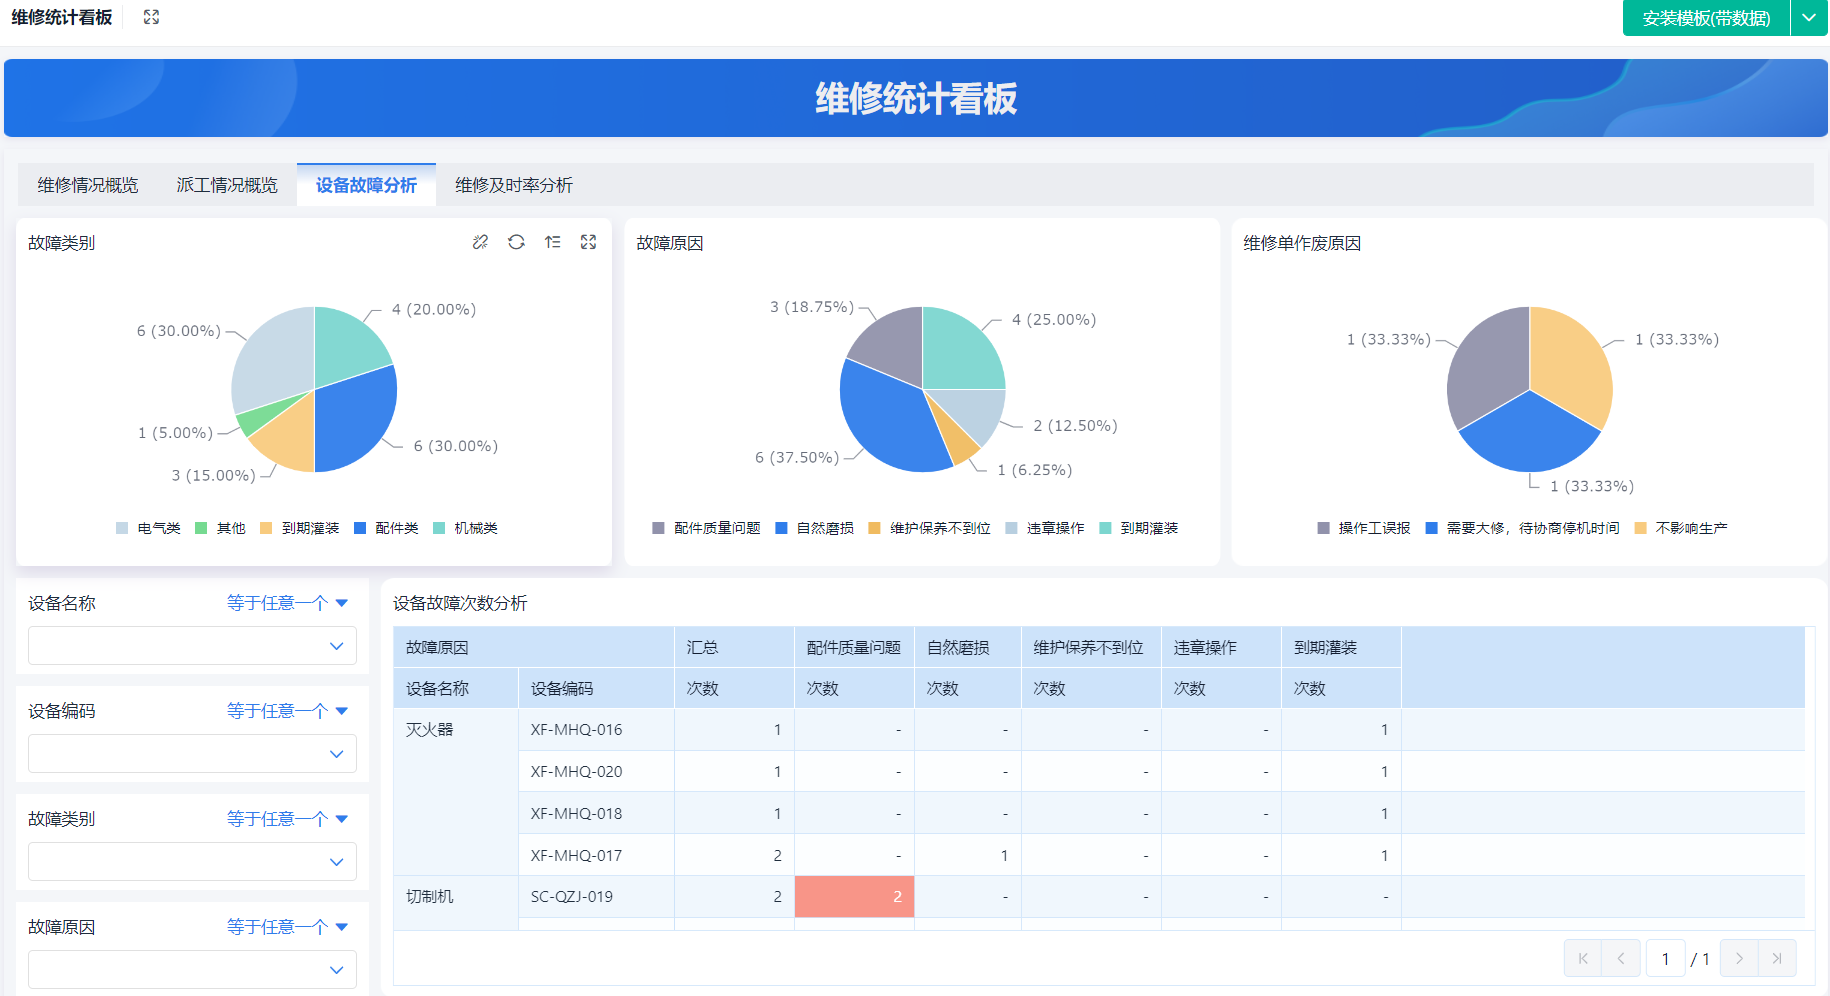This screenshot has height=996, width=1830.
Task: Toggle 配件类 legend item
Action: (x=386, y=528)
